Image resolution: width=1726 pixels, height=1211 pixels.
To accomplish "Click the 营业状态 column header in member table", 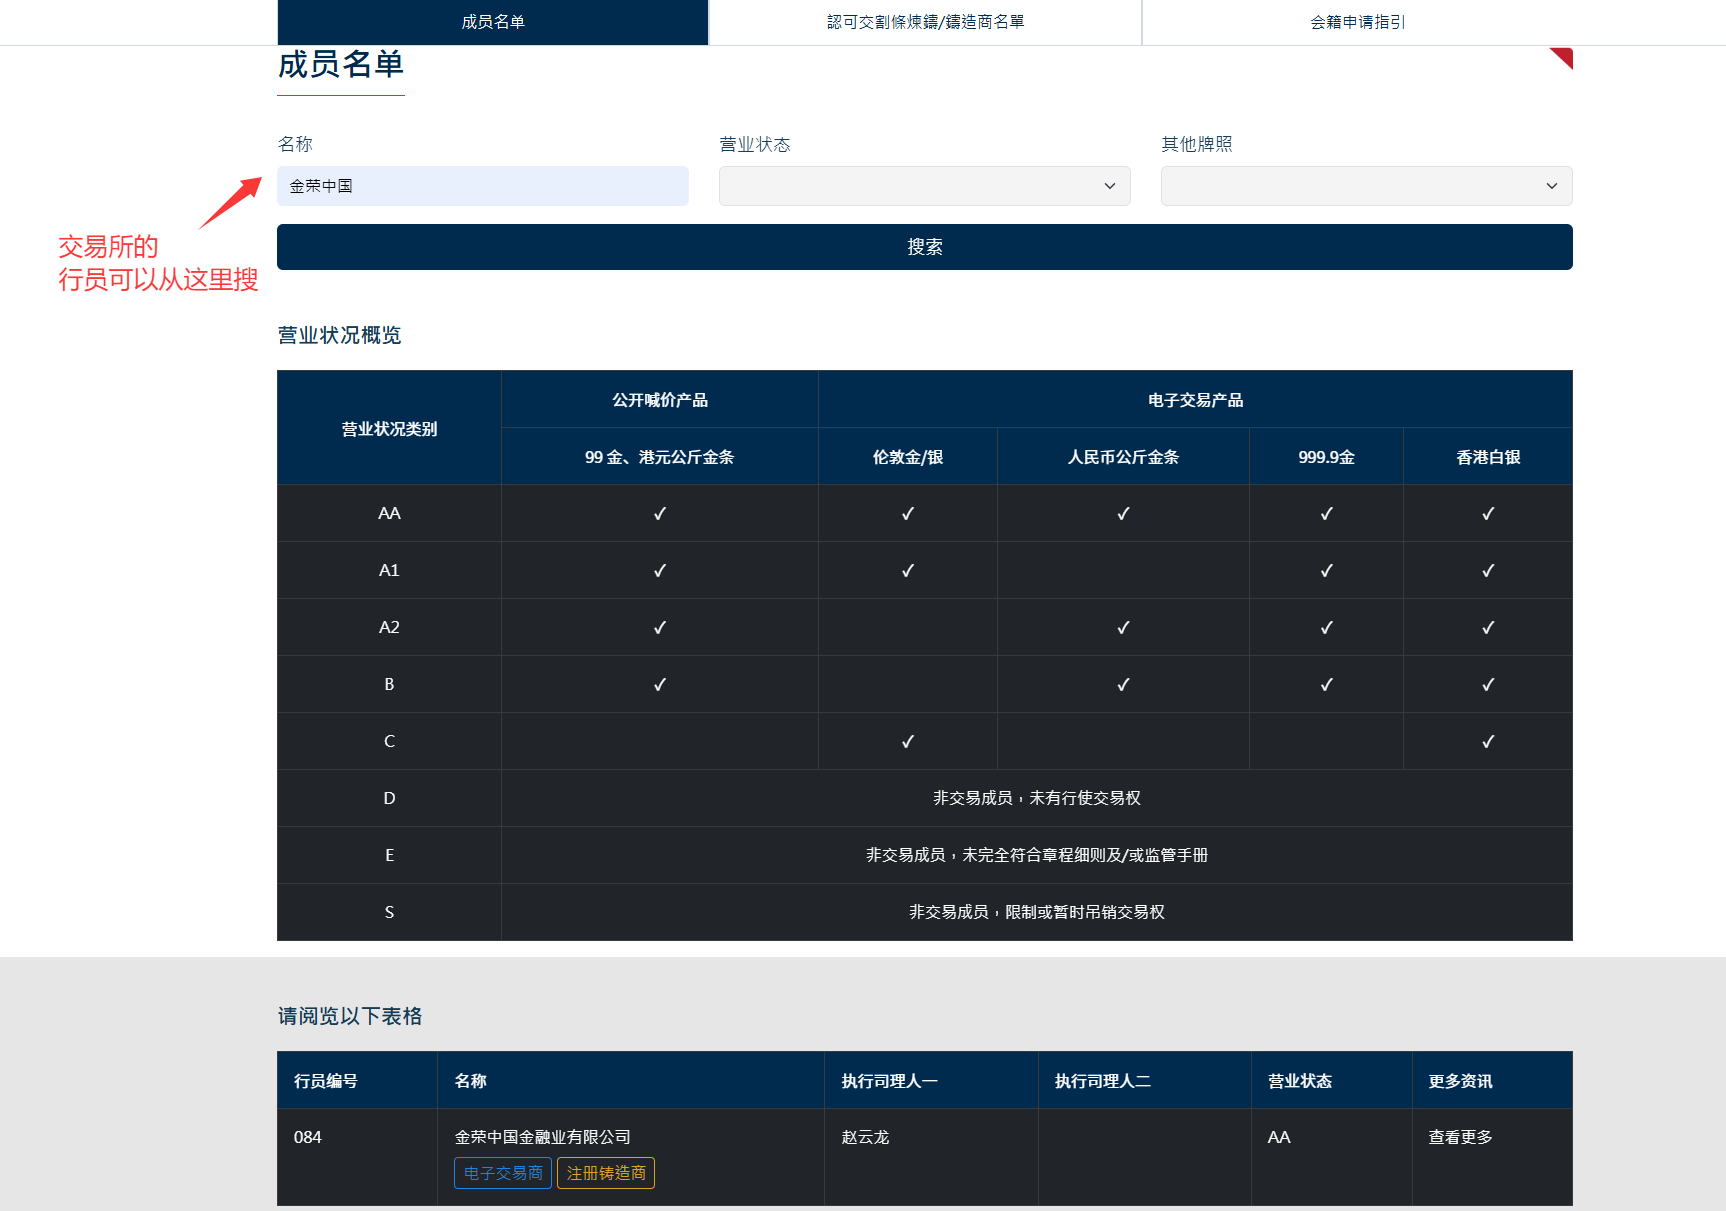I will point(1332,1080).
